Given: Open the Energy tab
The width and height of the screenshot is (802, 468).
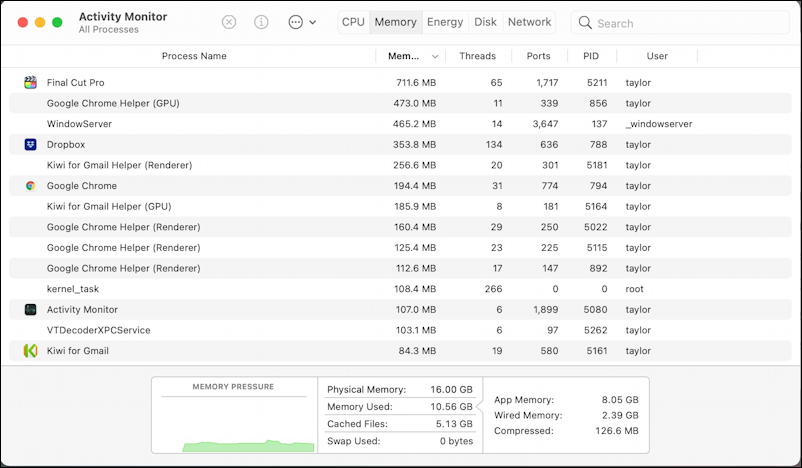Looking at the screenshot, I should pyautogui.click(x=445, y=22).
